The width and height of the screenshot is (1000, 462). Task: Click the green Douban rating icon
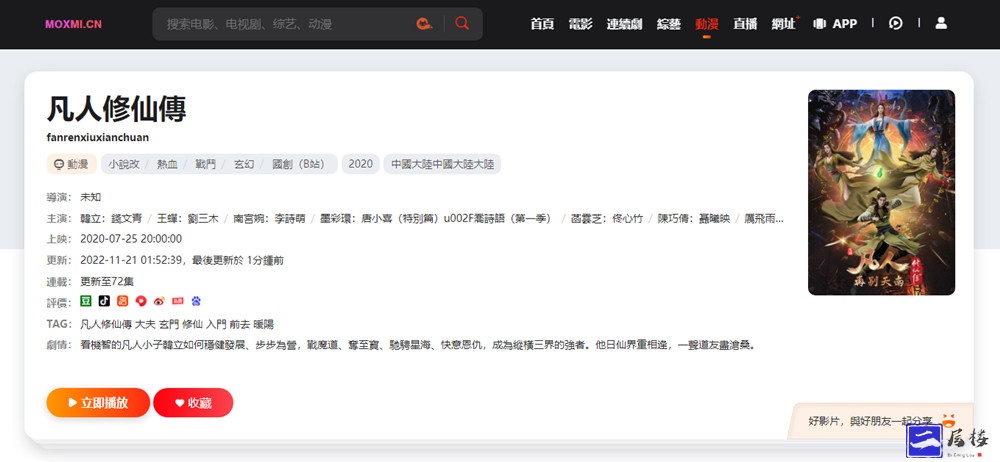point(86,300)
